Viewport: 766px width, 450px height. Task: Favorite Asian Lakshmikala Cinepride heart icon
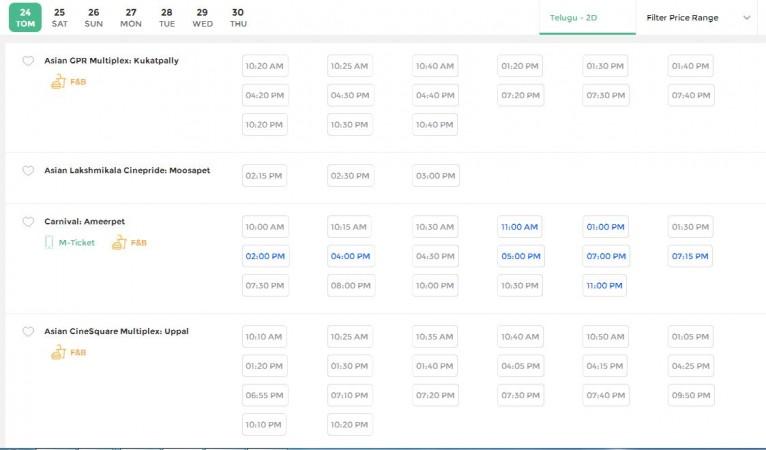28,171
